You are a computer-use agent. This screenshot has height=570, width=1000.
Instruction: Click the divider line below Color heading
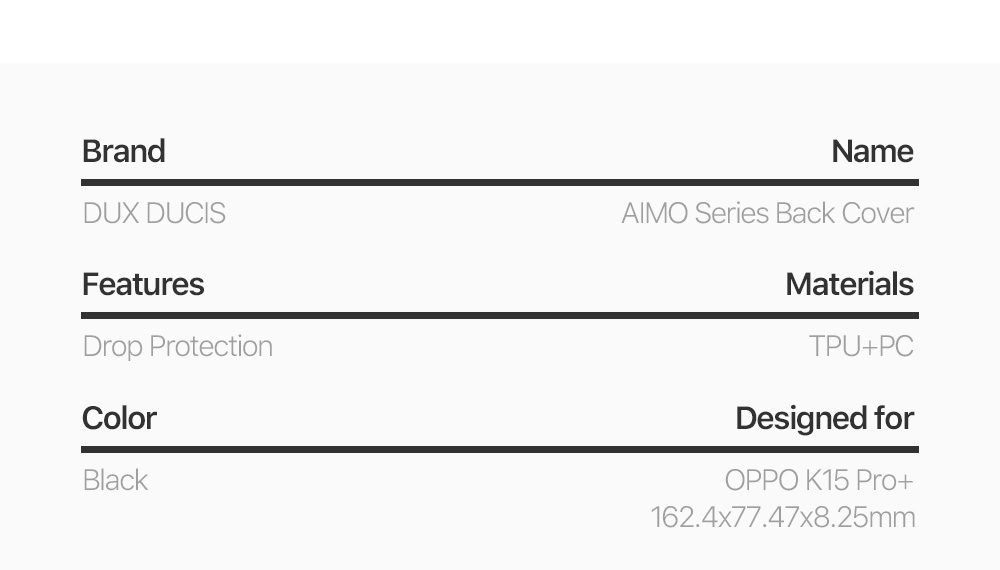(x=500, y=449)
